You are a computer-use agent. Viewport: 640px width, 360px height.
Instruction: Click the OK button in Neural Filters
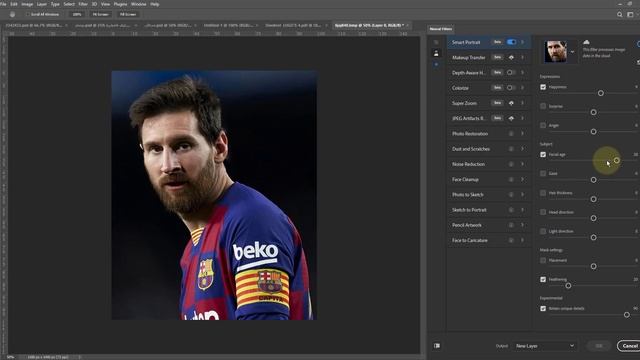click(599, 346)
